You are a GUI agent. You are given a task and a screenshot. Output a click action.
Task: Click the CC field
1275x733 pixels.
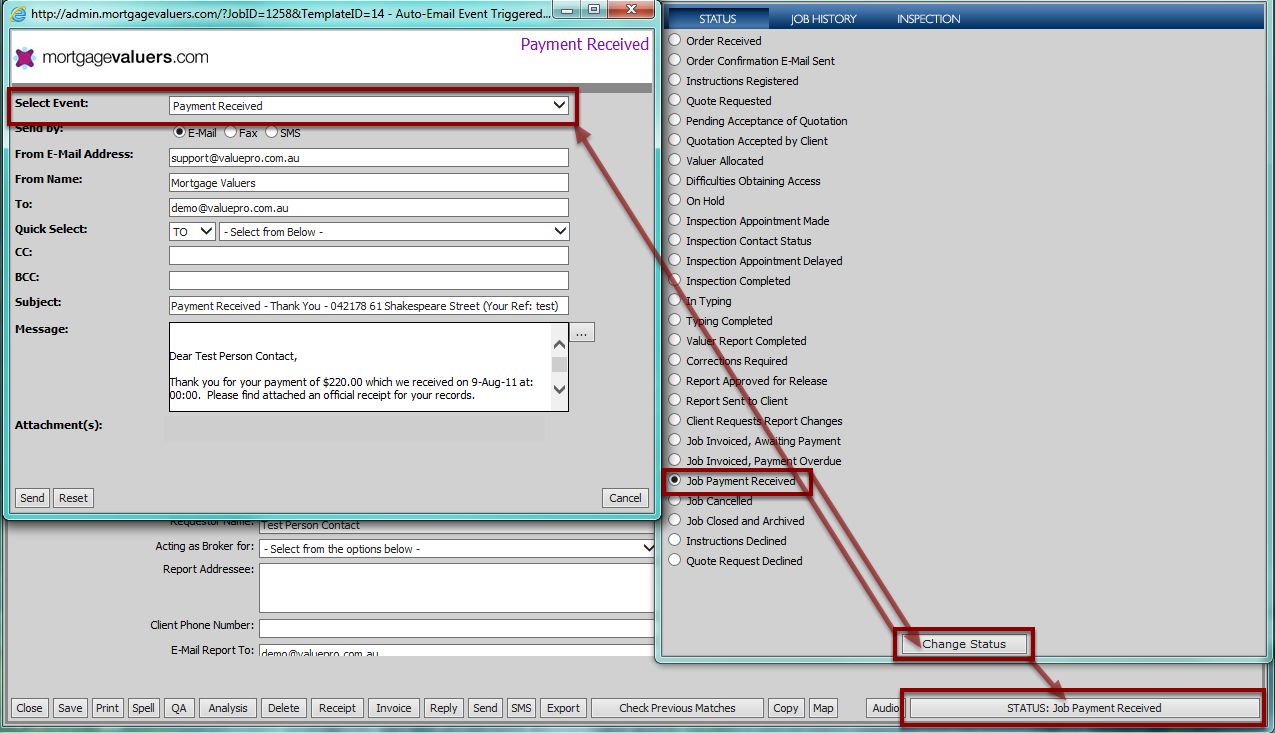point(369,256)
